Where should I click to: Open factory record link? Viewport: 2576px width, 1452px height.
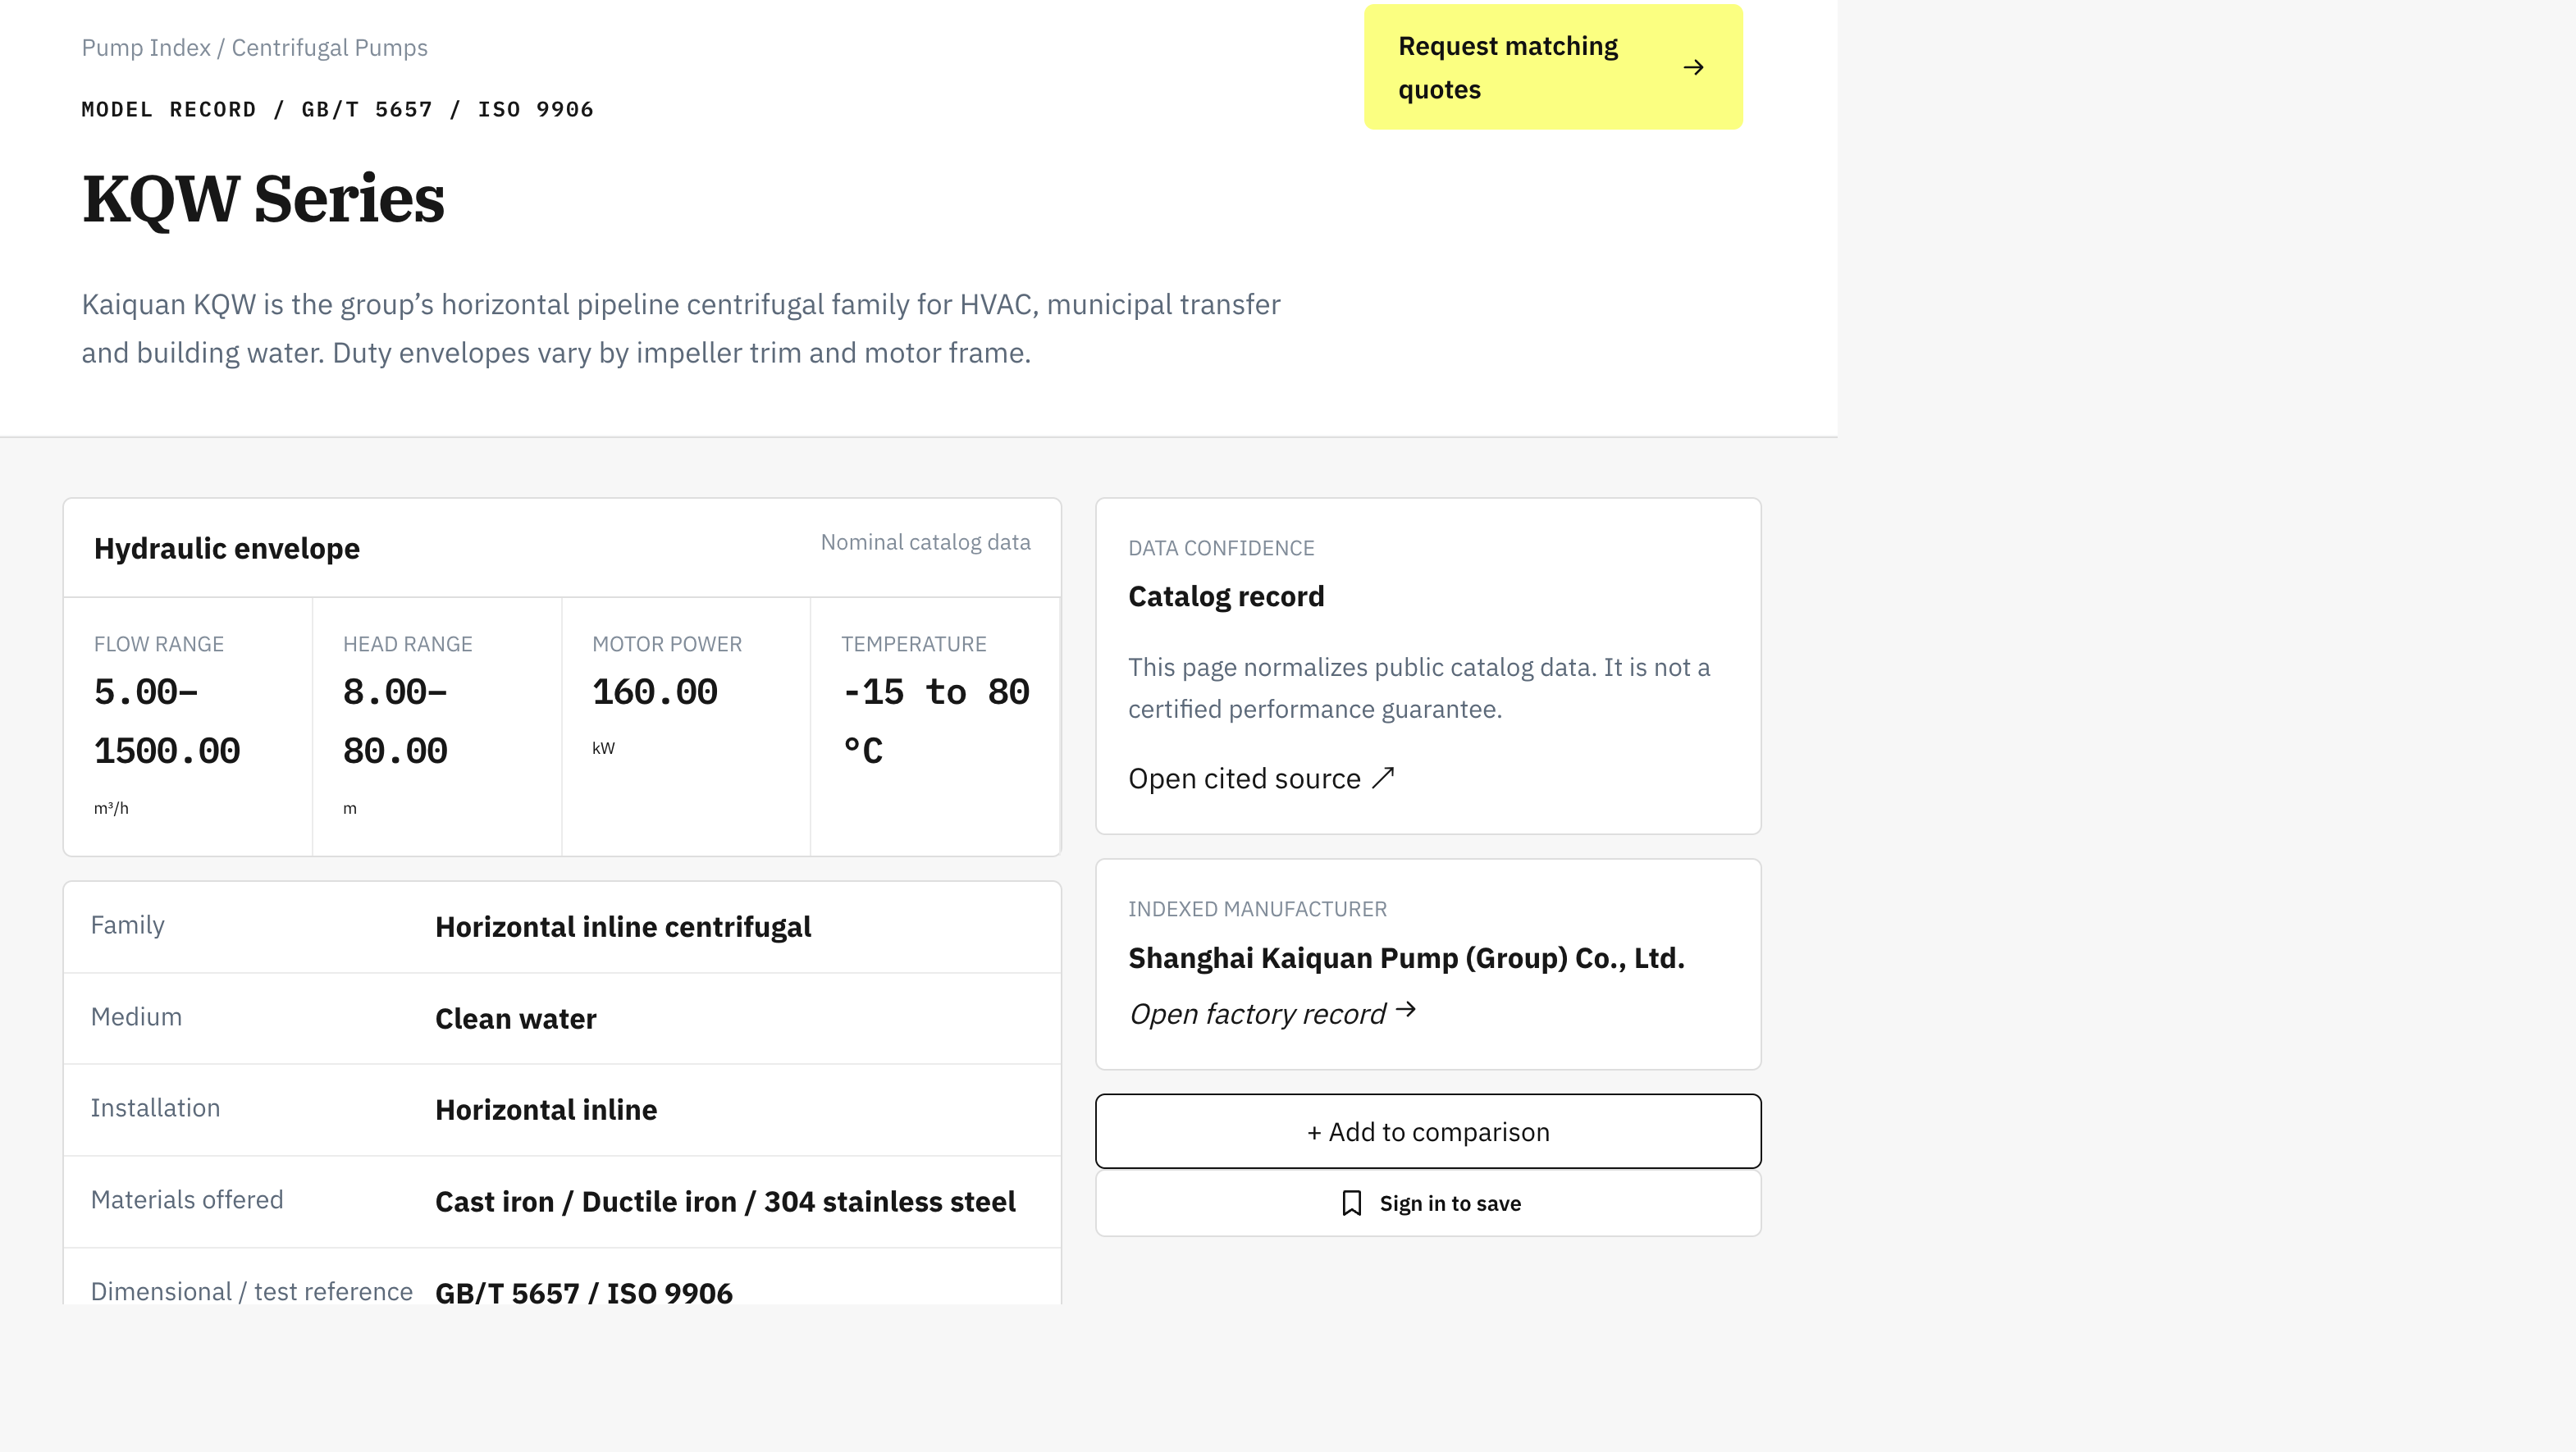1272,1013
